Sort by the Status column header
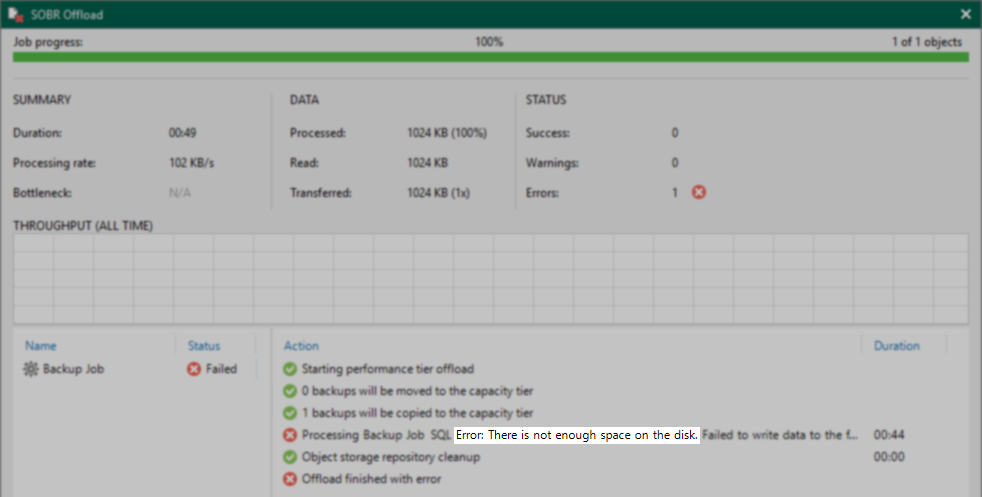982x497 pixels. 204,346
